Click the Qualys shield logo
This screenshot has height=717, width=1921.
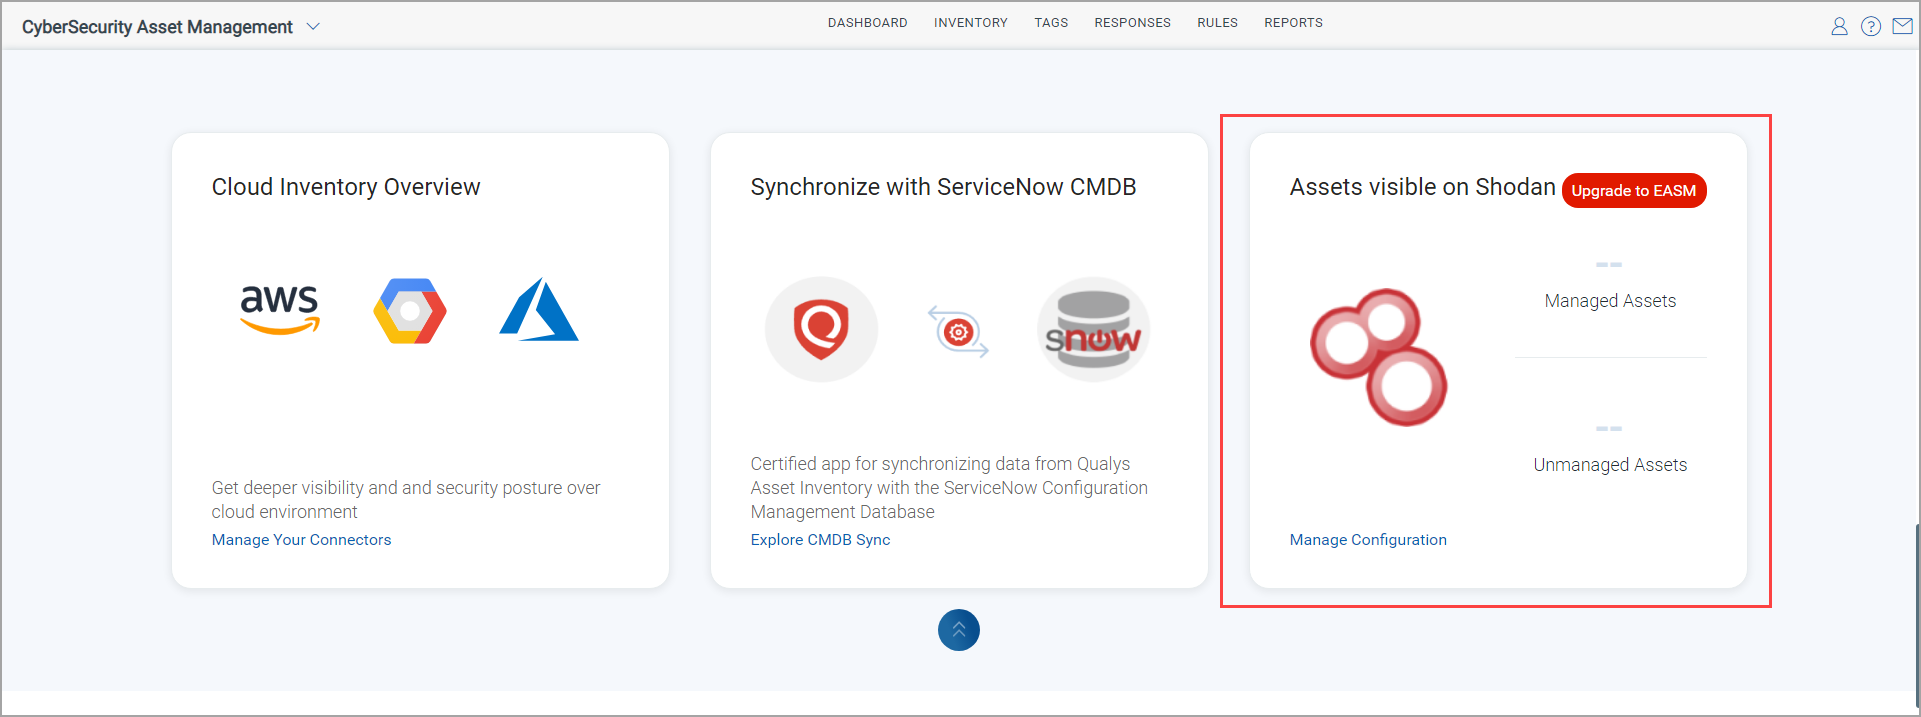tap(822, 330)
